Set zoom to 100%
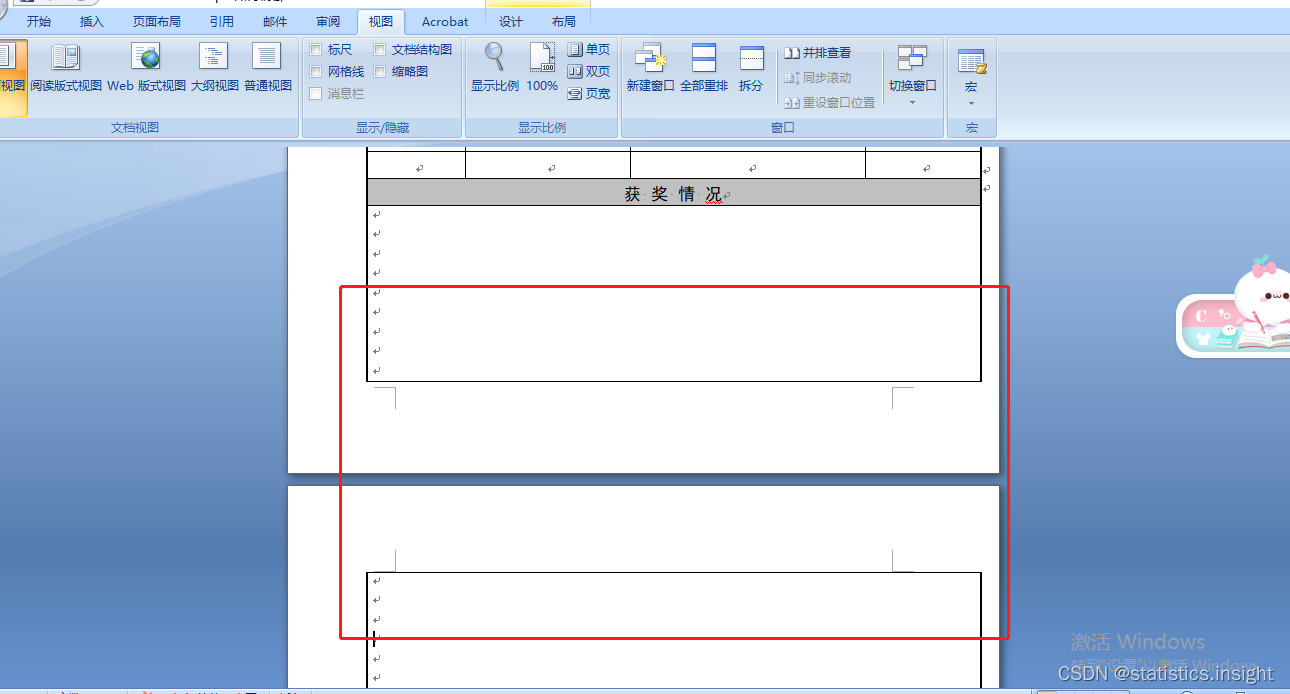Image resolution: width=1290 pixels, height=694 pixels. pyautogui.click(x=542, y=67)
